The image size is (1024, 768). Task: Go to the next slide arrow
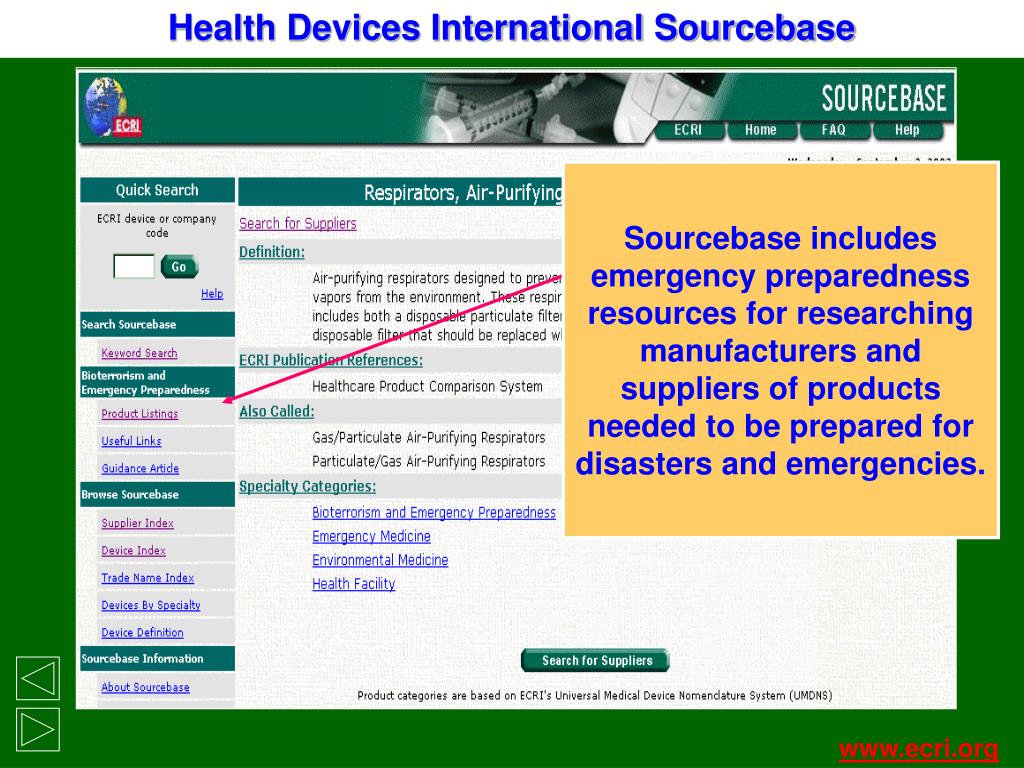38,729
